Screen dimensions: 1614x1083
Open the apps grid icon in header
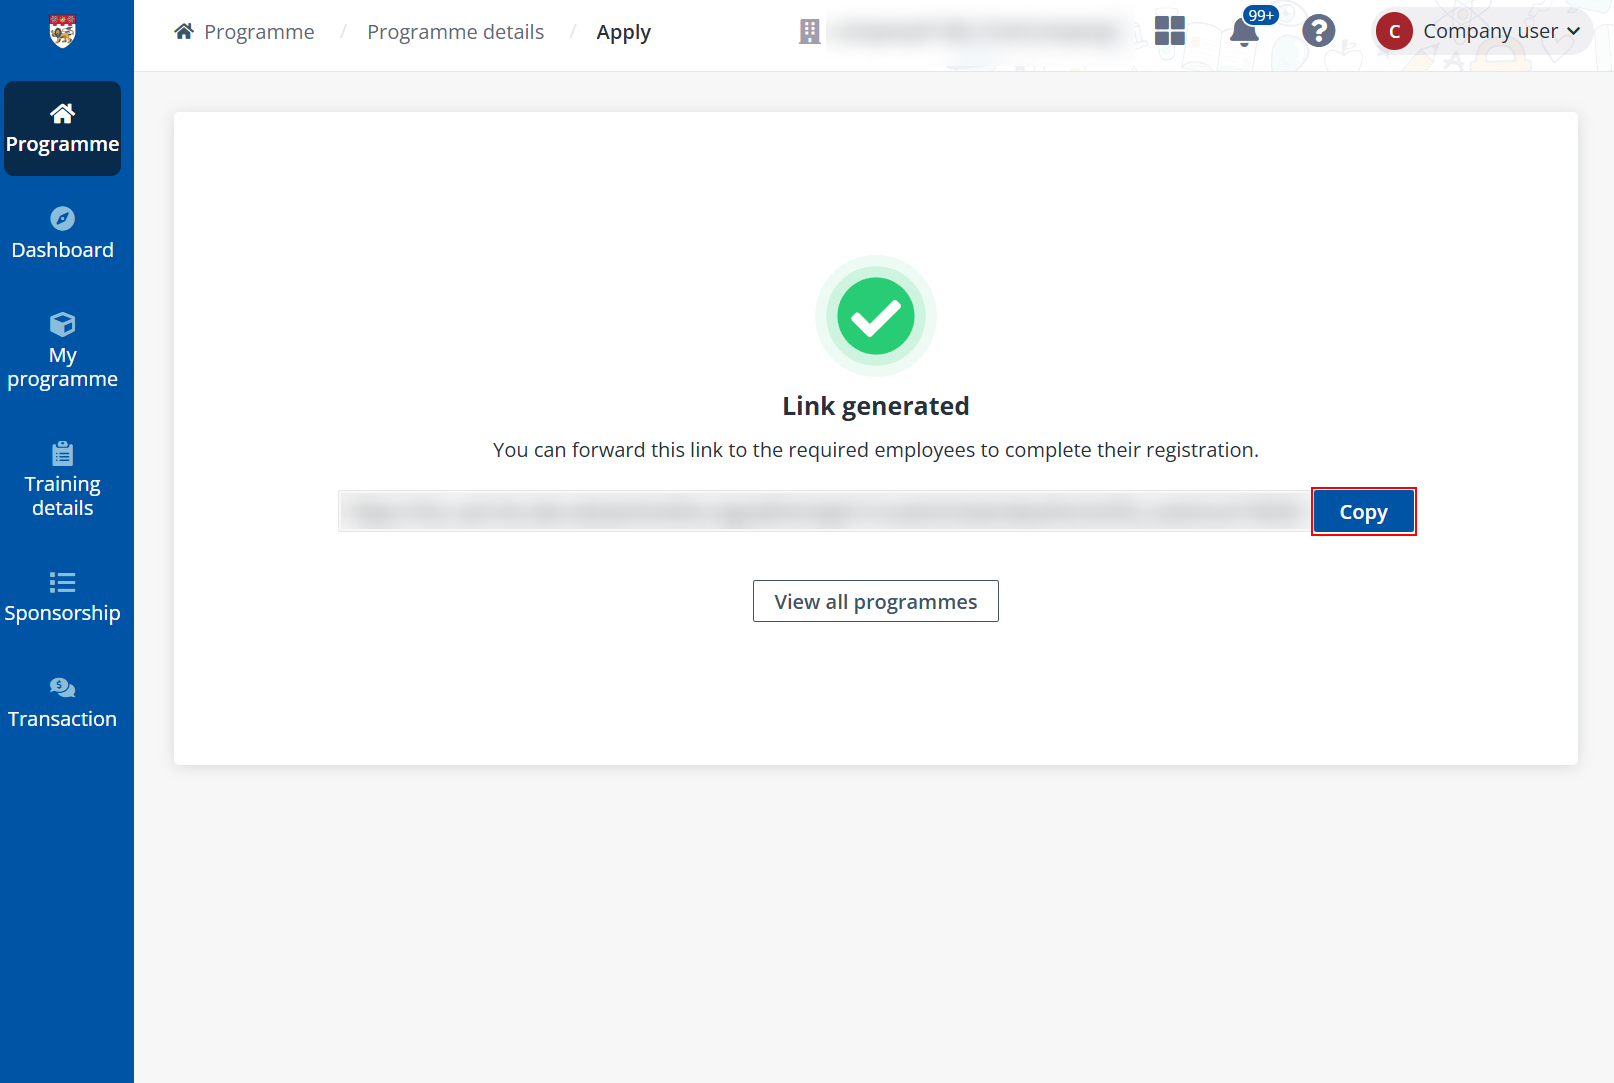coord(1170,31)
